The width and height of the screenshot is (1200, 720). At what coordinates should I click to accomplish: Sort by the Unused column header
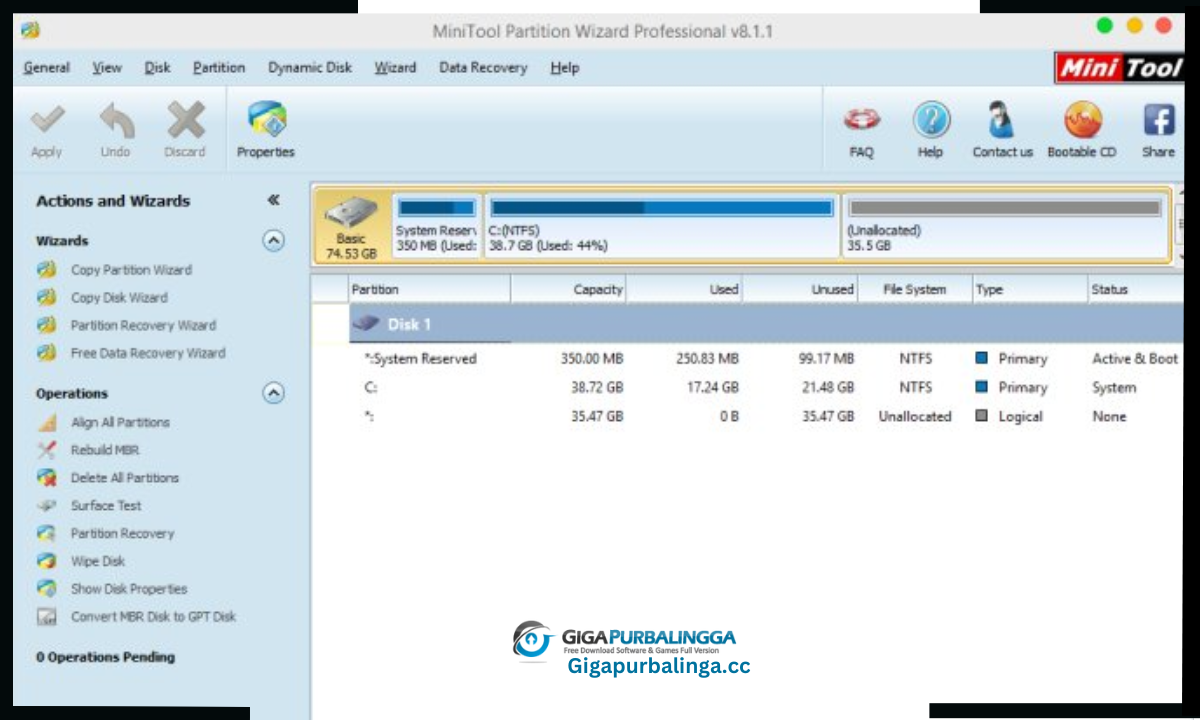(800, 289)
